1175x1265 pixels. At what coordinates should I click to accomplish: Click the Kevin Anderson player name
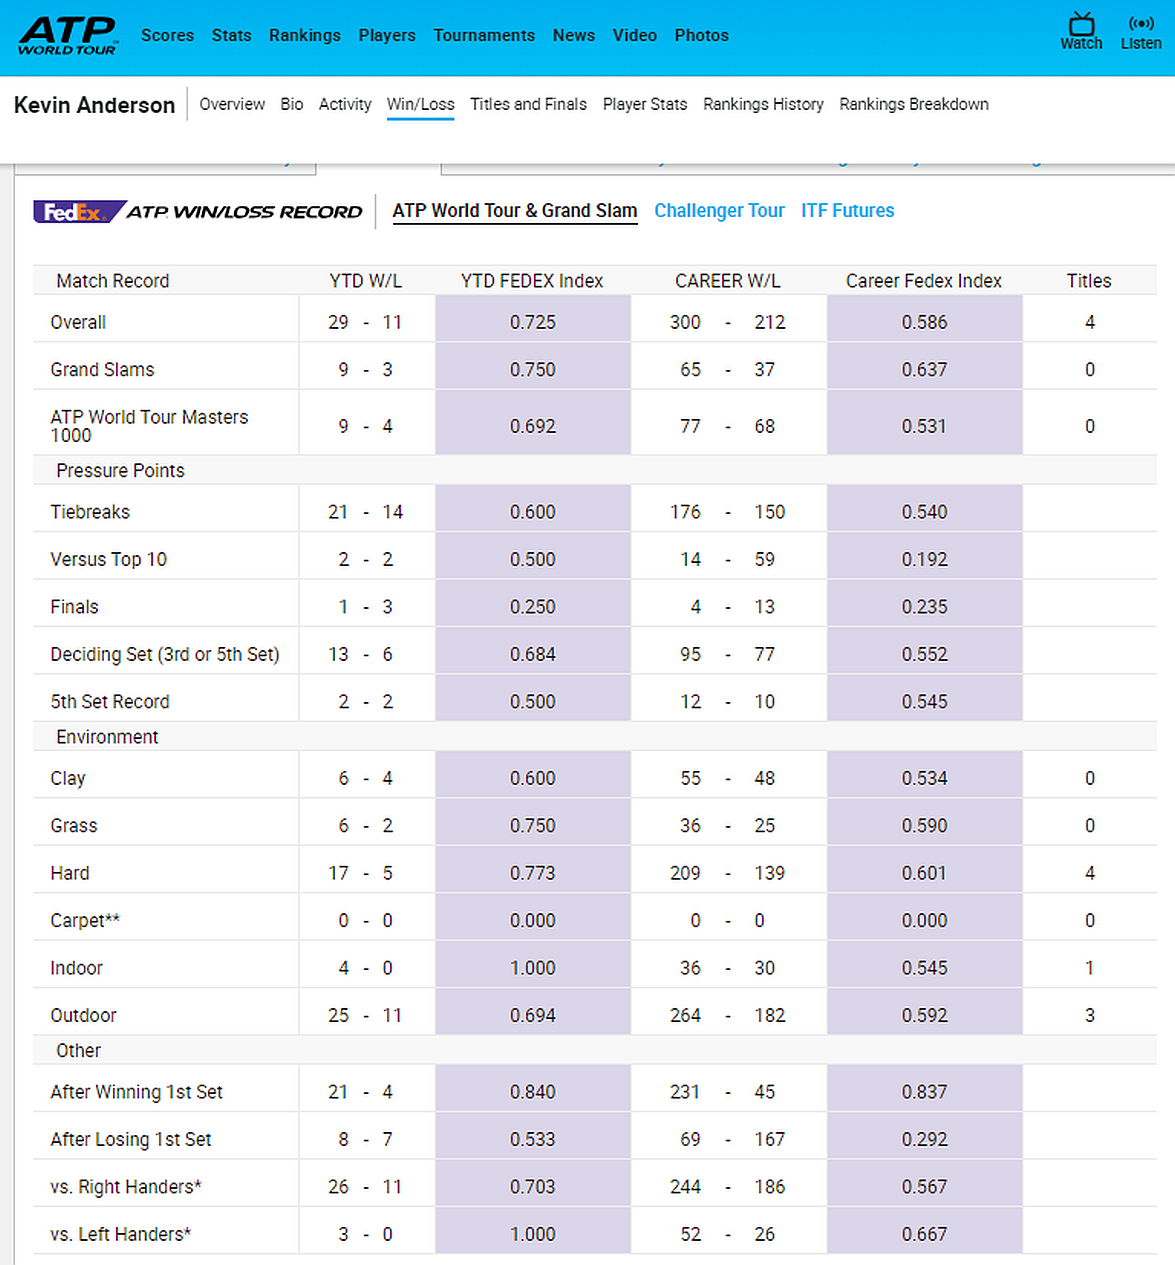pyautogui.click(x=94, y=105)
